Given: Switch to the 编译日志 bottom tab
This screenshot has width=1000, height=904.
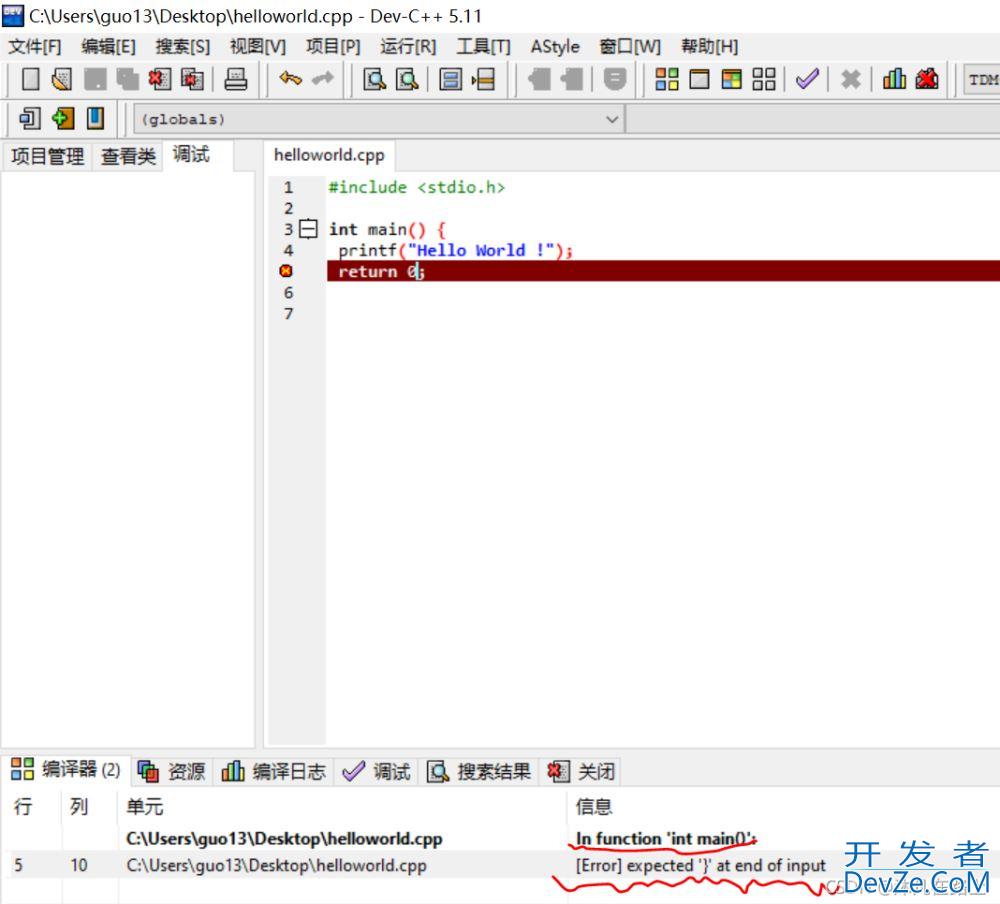Looking at the screenshot, I should point(274,771).
